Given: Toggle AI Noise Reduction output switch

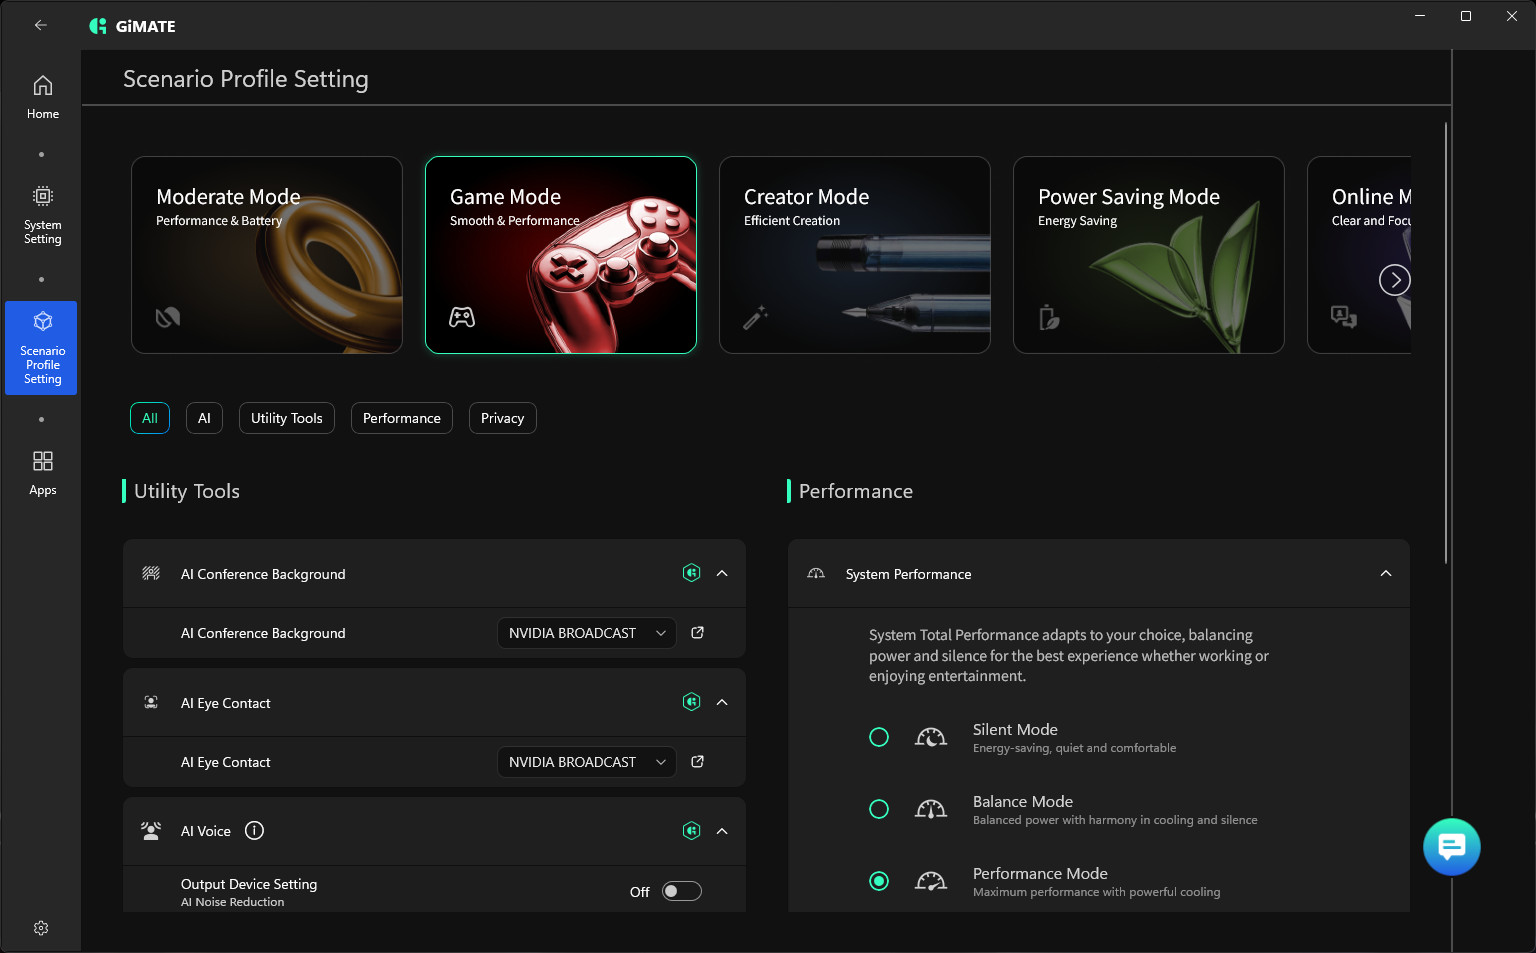Looking at the screenshot, I should (x=682, y=891).
